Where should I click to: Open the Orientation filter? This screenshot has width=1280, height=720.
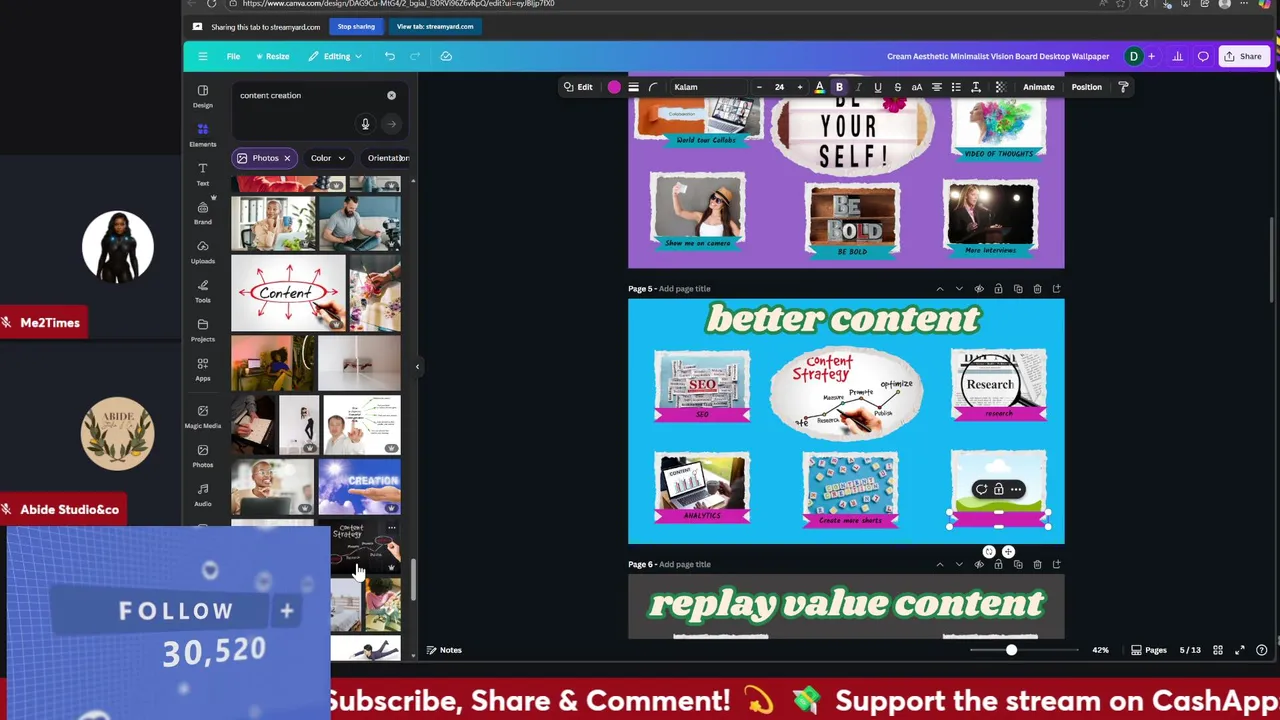coord(387,158)
